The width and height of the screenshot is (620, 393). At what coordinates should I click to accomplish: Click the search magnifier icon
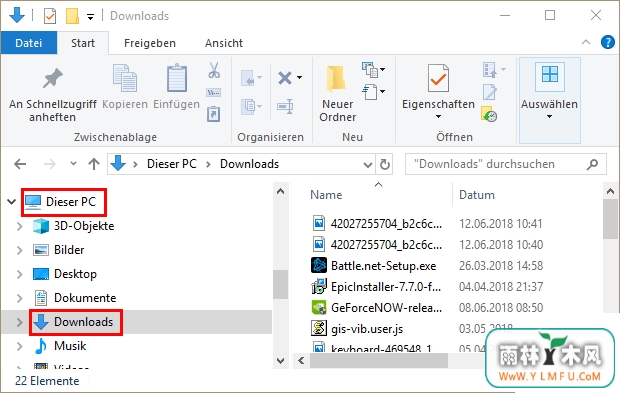(592, 164)
